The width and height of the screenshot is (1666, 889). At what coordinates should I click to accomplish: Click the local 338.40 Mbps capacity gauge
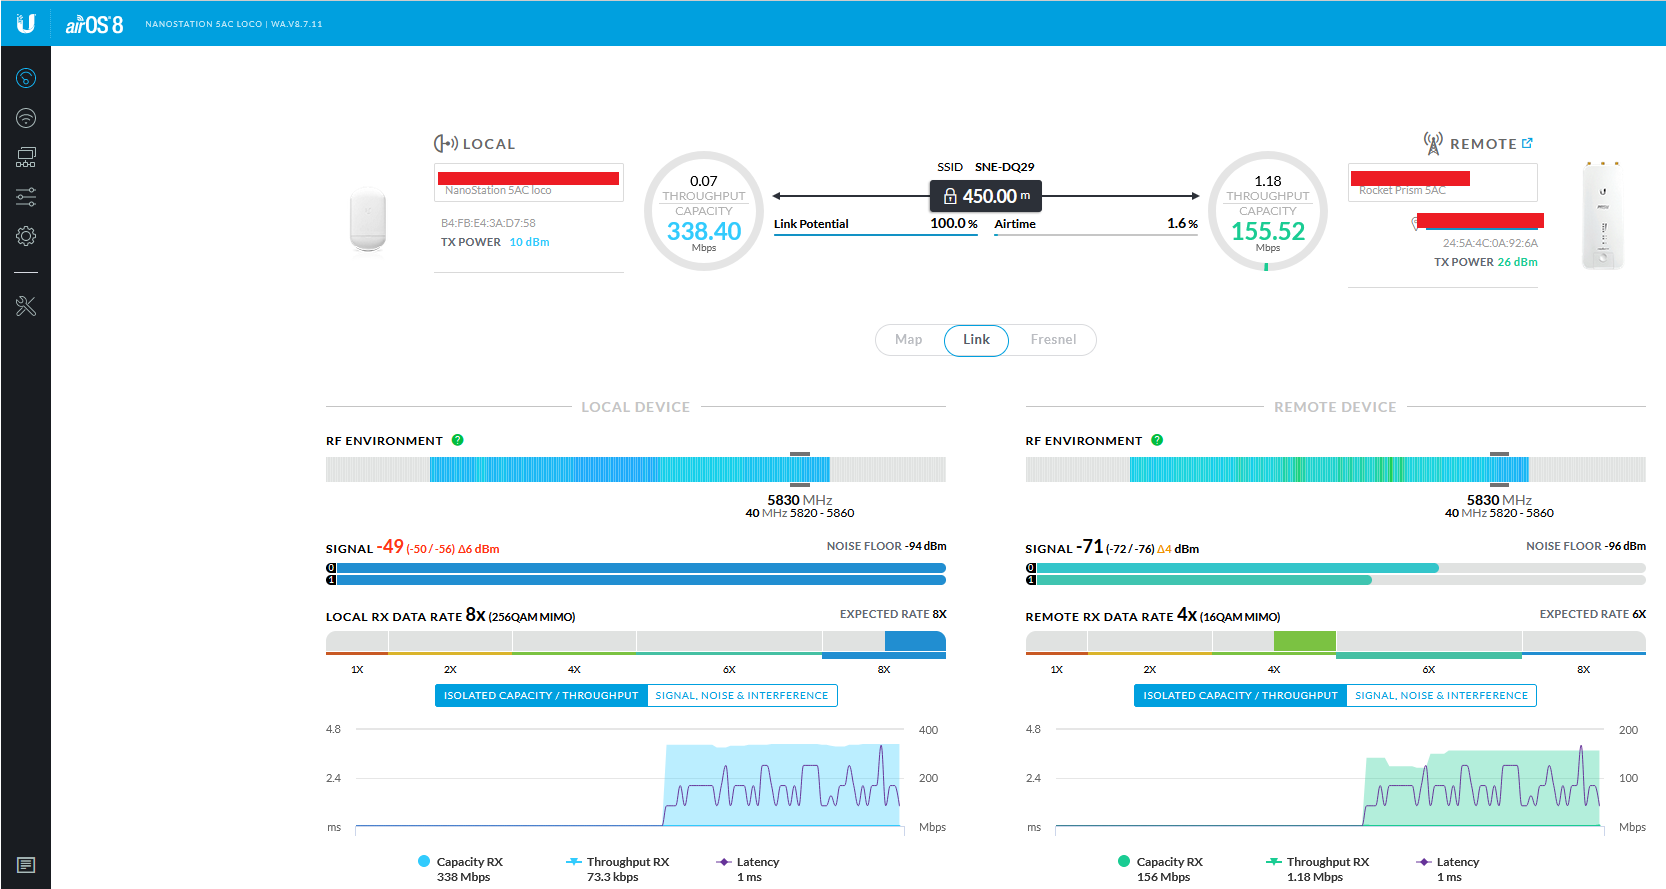704,211
